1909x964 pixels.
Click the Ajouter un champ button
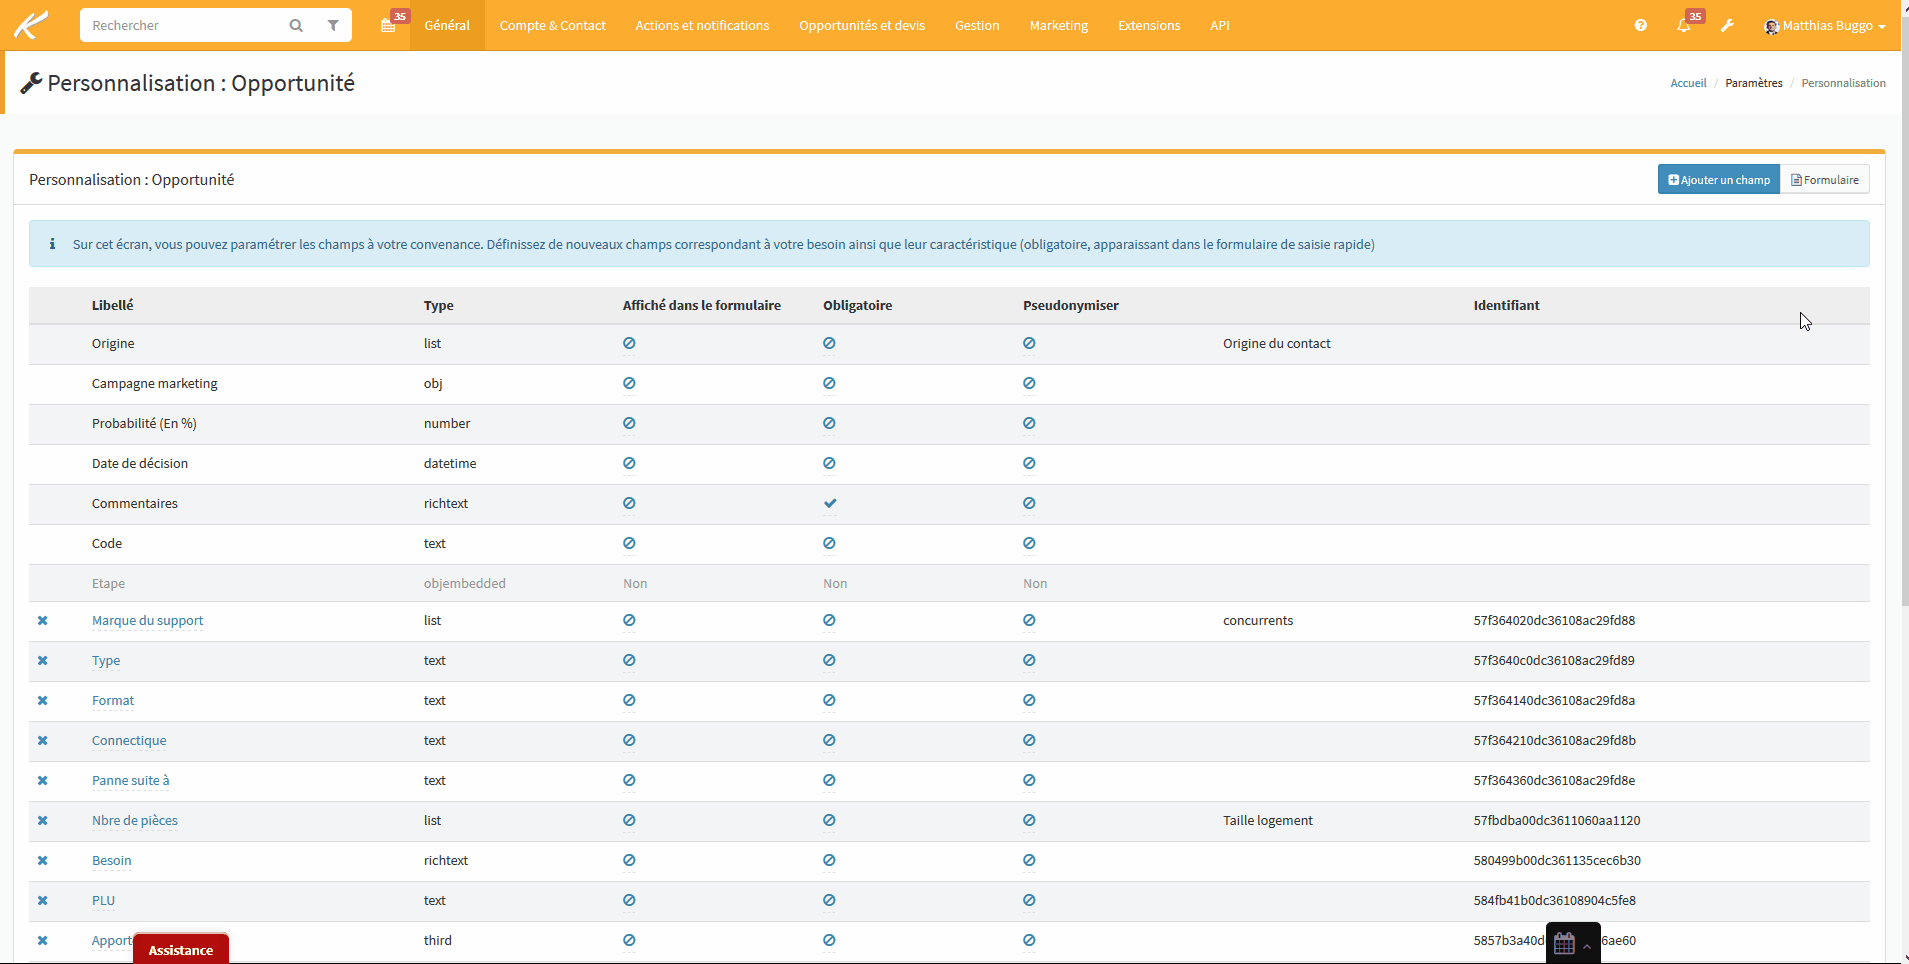[1719, 180]
